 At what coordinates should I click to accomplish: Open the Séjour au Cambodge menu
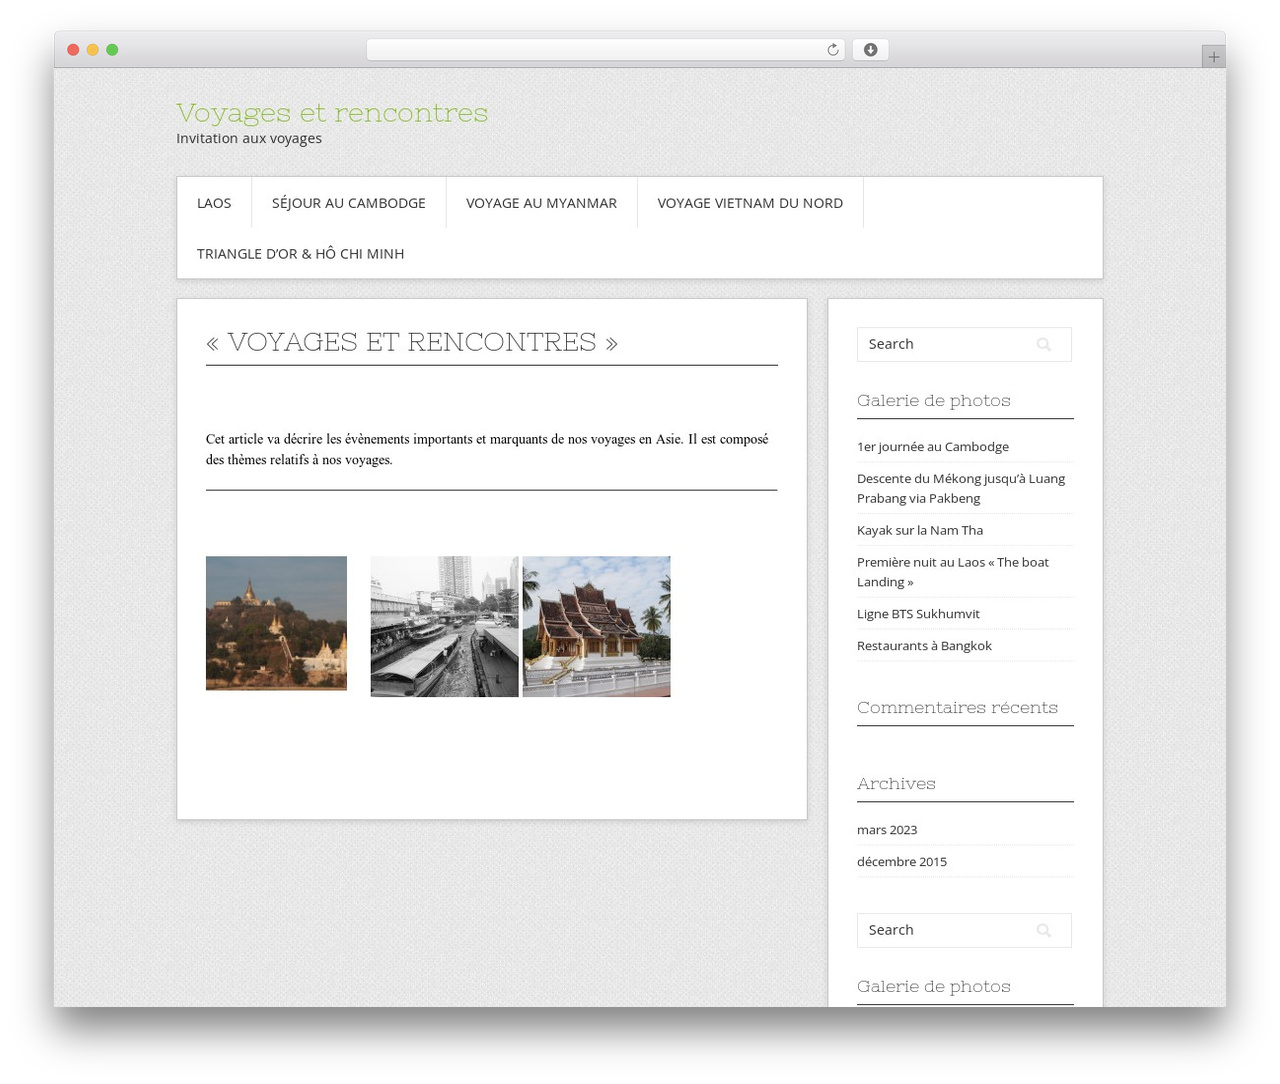[x=349, y=203]
